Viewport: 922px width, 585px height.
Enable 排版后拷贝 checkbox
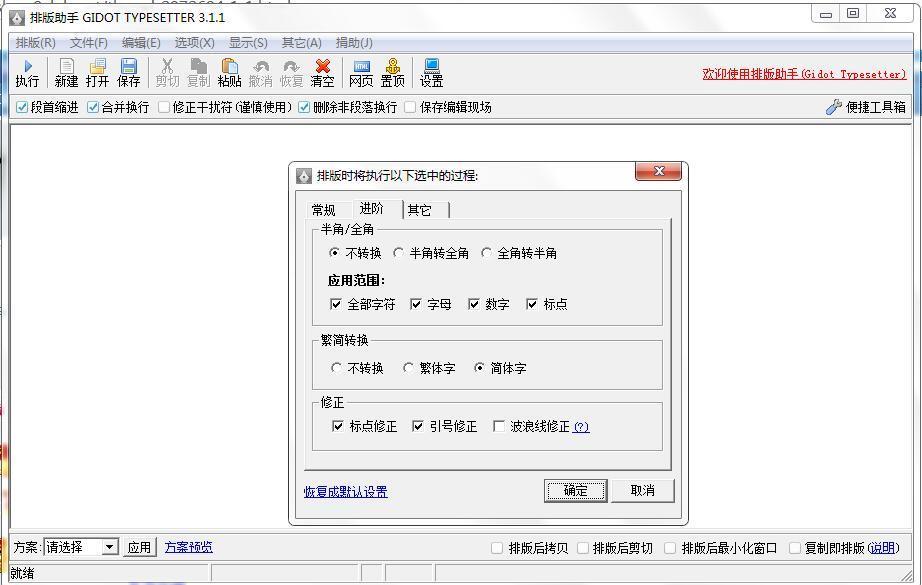[x=497, y=548]
